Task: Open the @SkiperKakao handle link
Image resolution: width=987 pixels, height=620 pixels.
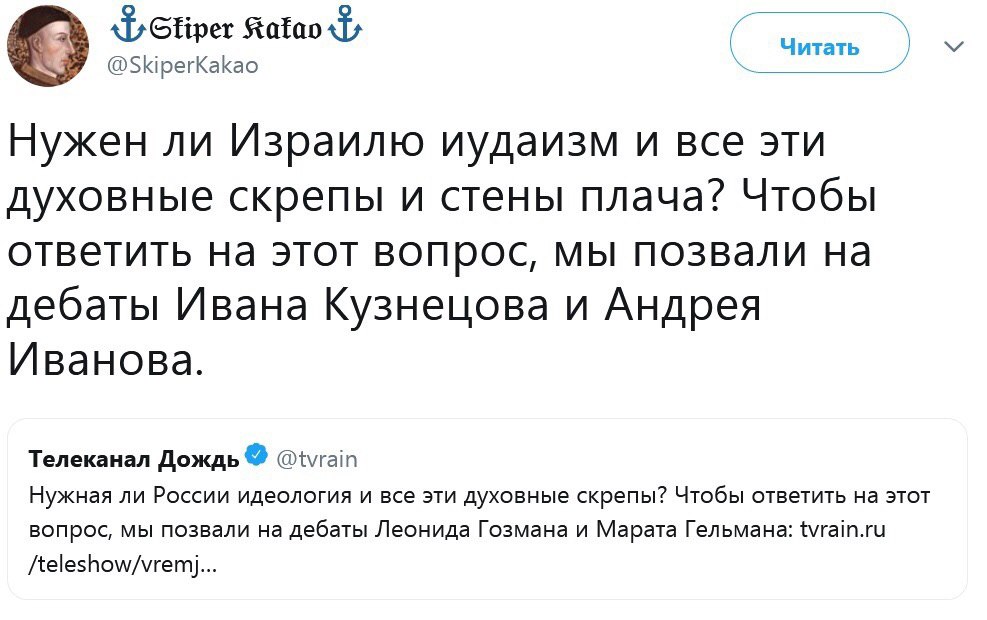Action: pyautogui.click(x=181, y=66)
